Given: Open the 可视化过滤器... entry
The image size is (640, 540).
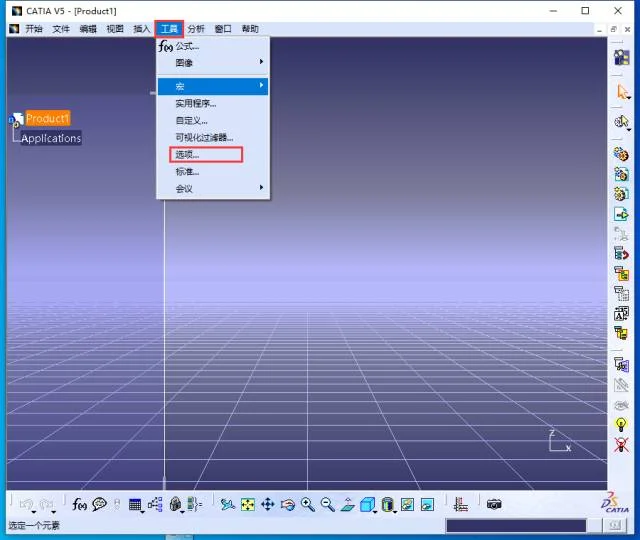Looking at the screenshot, I should (x=213, y=138).
